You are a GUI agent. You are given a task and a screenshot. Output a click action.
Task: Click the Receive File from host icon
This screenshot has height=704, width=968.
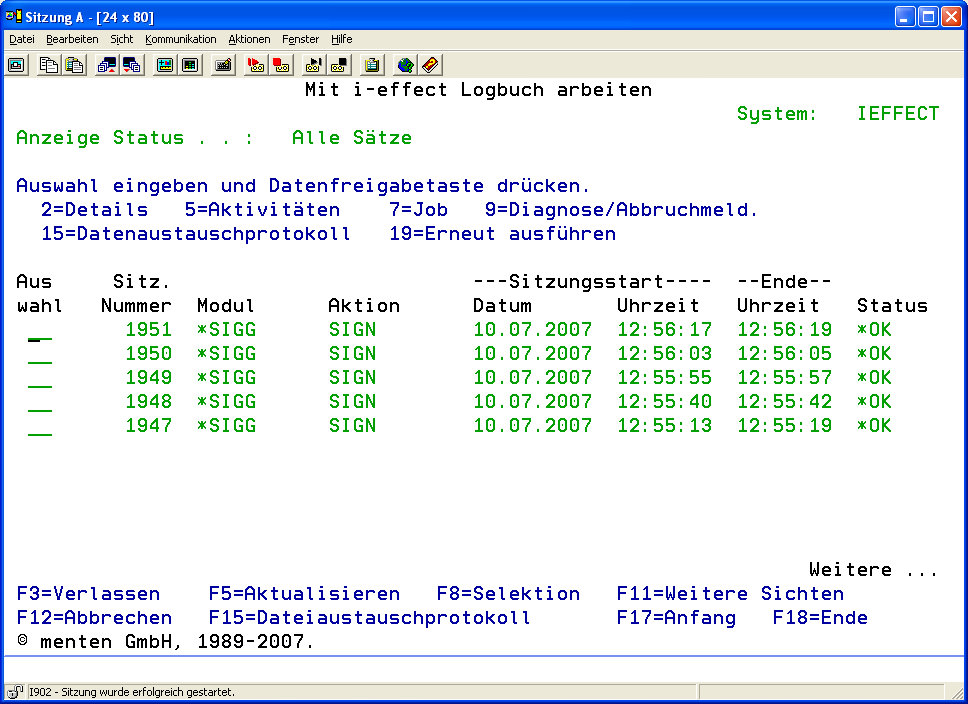[x=132, y=65]
